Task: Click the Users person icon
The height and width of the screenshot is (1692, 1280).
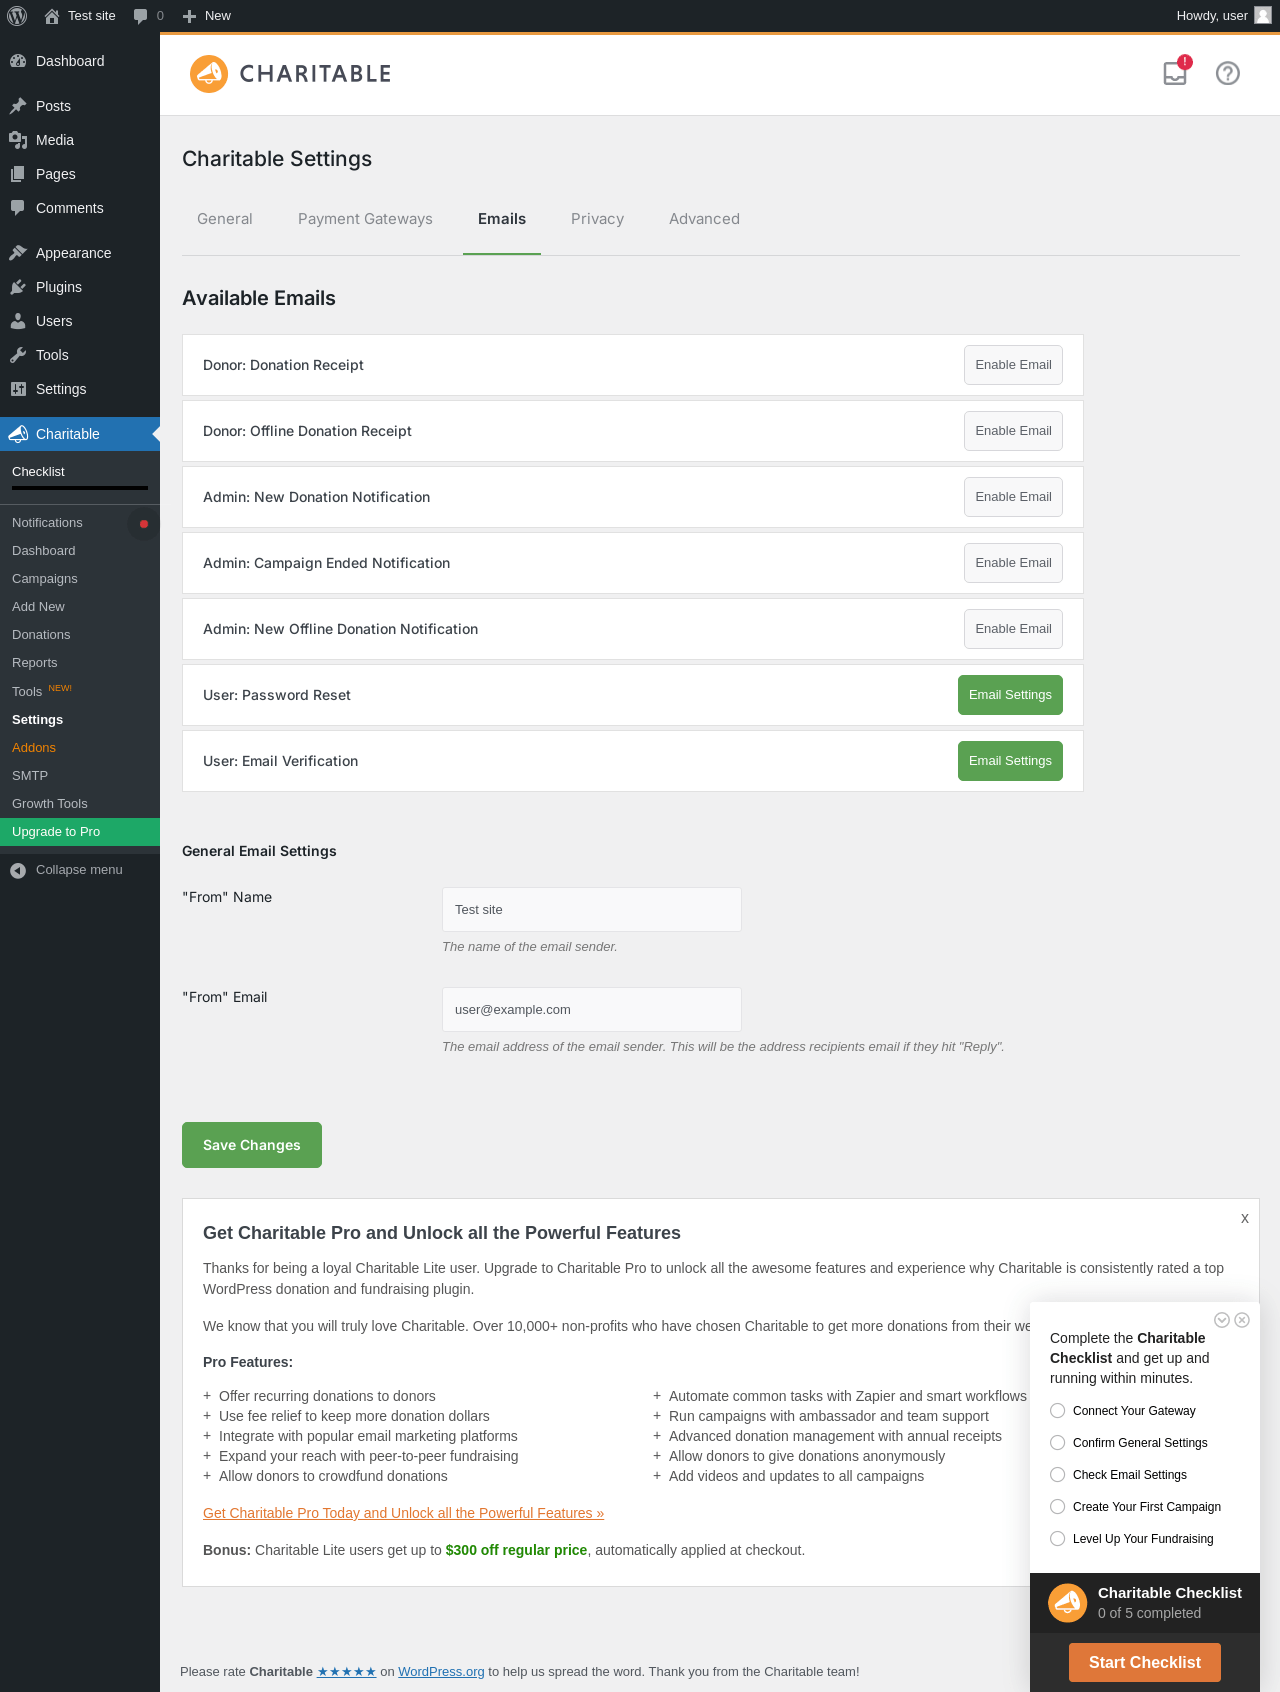Action: tap(18, 321)
